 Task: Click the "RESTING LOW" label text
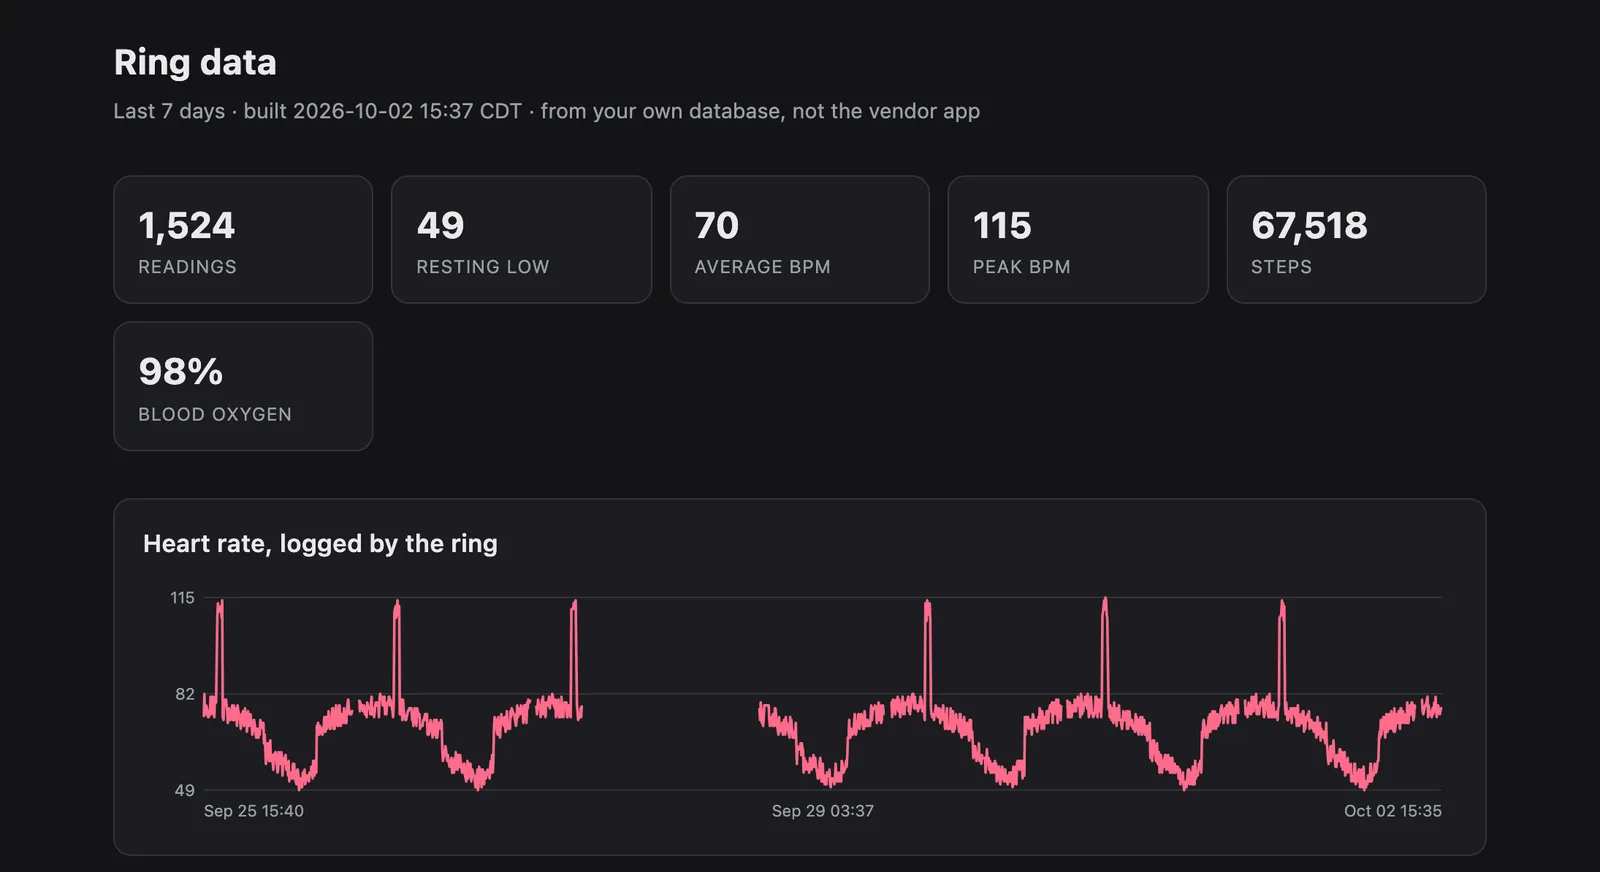coord(483,267)
